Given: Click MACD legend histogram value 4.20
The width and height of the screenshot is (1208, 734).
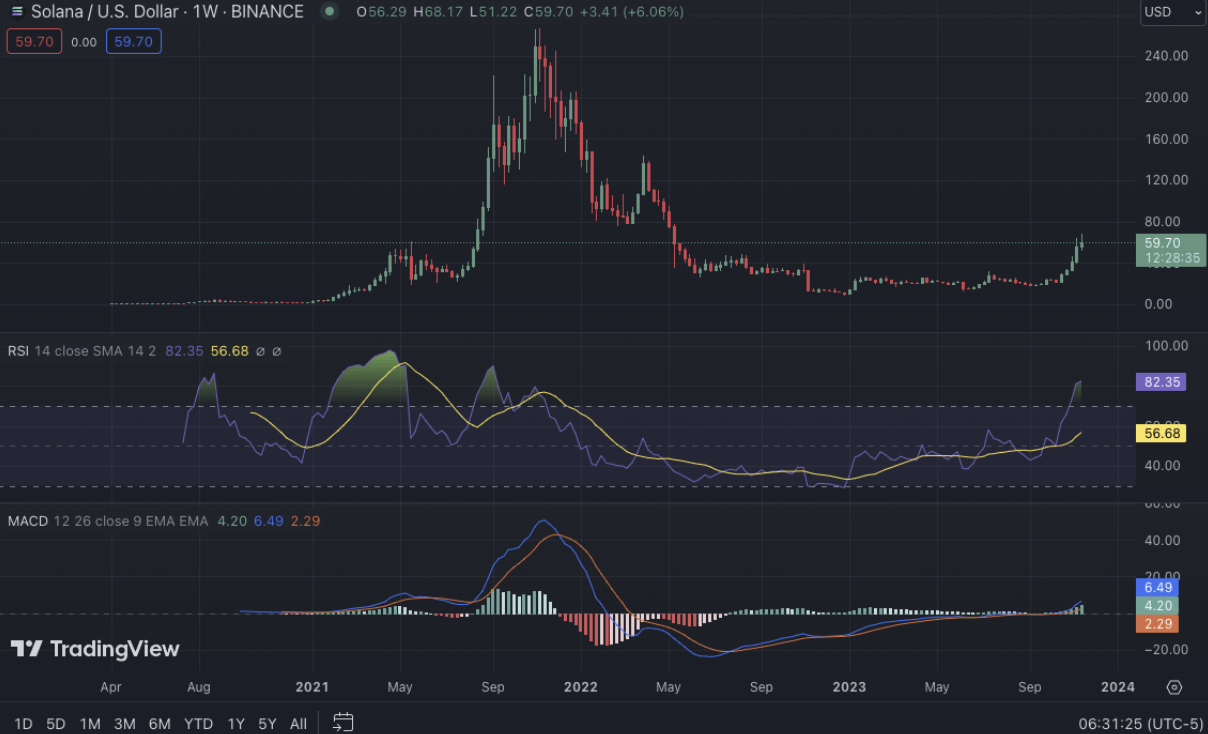Looking at the screenshot, I should pyautogui.click(x=232, y=521).
